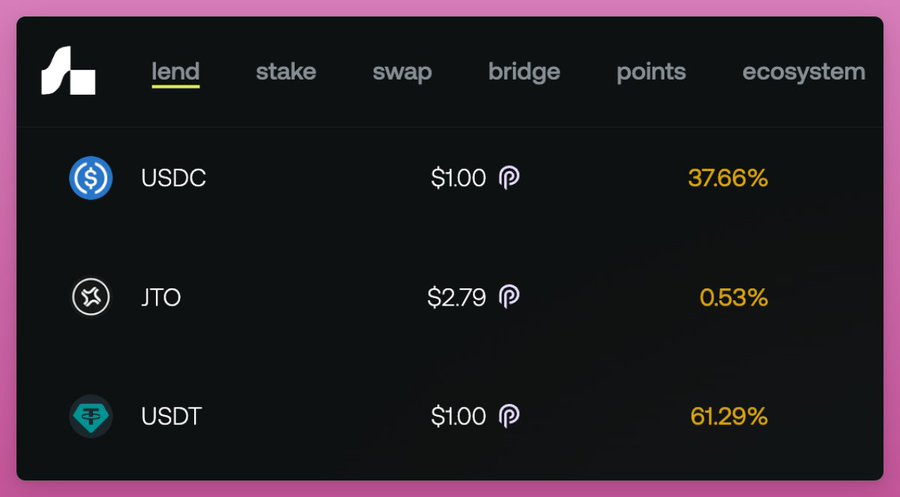
Task: Select the points tab
Action: pos(651,72)
